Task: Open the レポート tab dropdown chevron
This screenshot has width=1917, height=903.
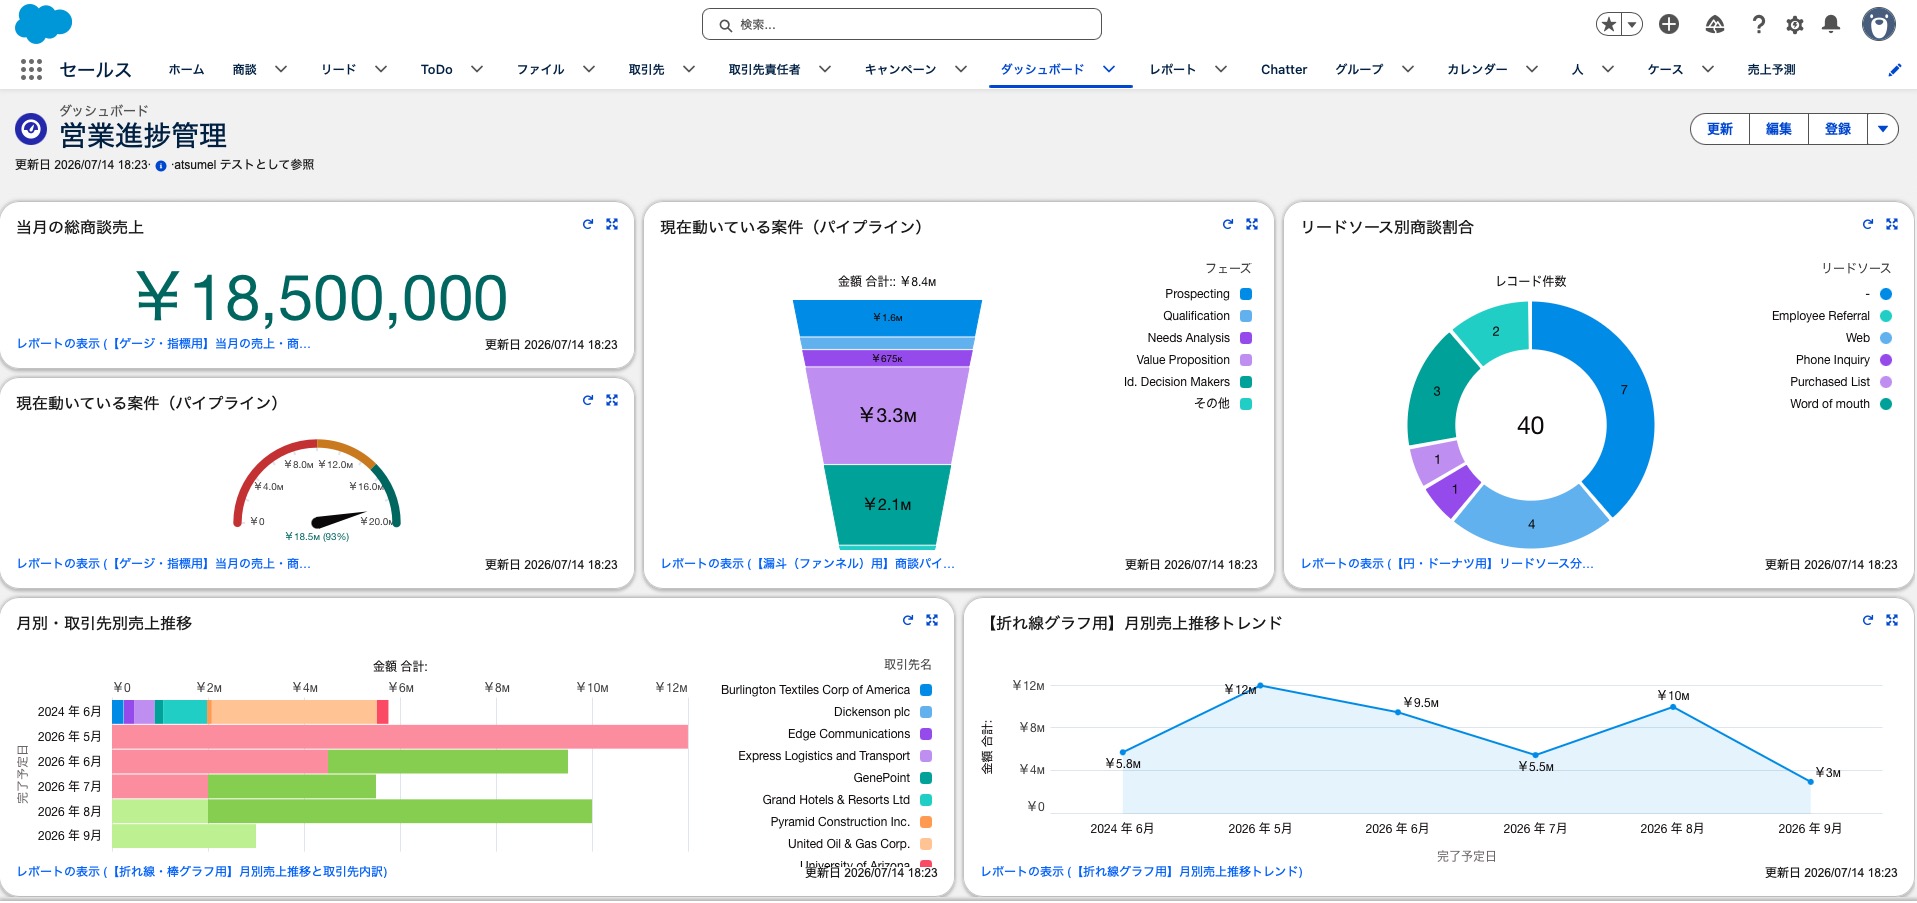Action: coord(1221,69)
